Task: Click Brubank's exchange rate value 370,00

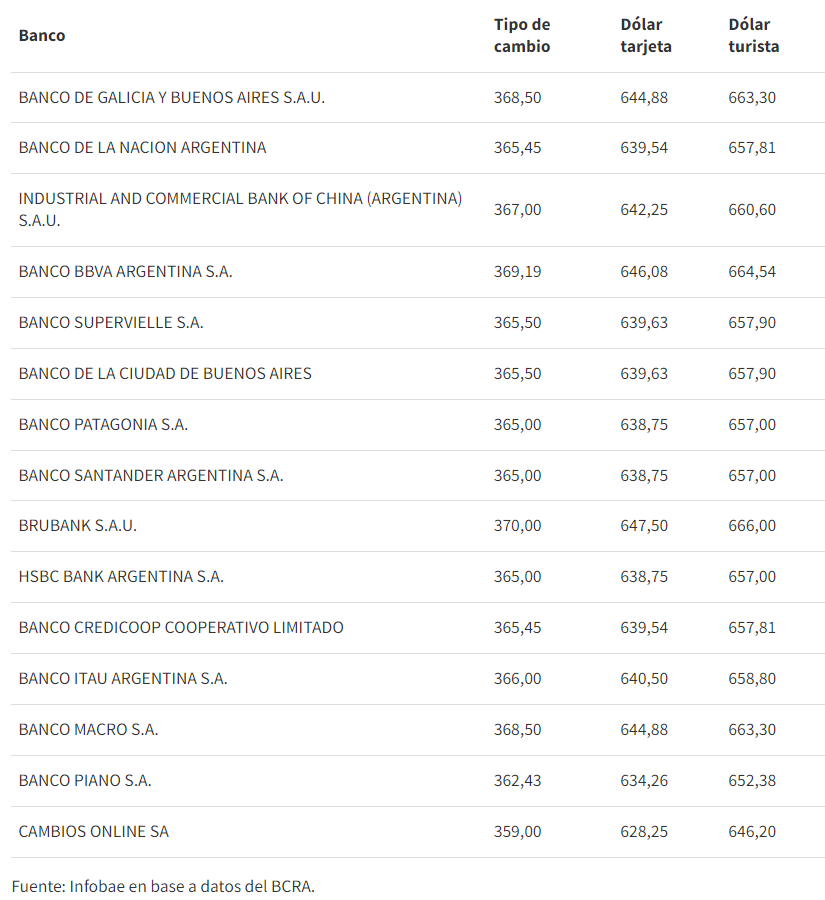Action: pos(517,526)
